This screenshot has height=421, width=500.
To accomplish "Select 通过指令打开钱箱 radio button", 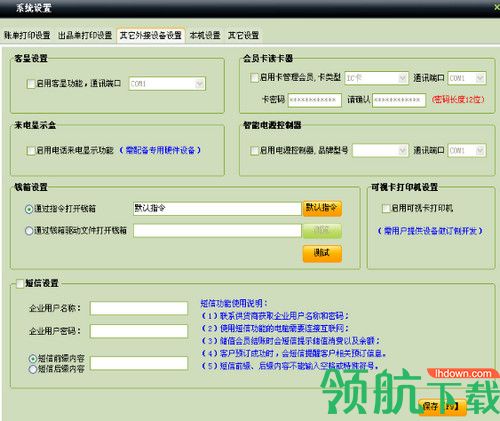I will (29, 209).
